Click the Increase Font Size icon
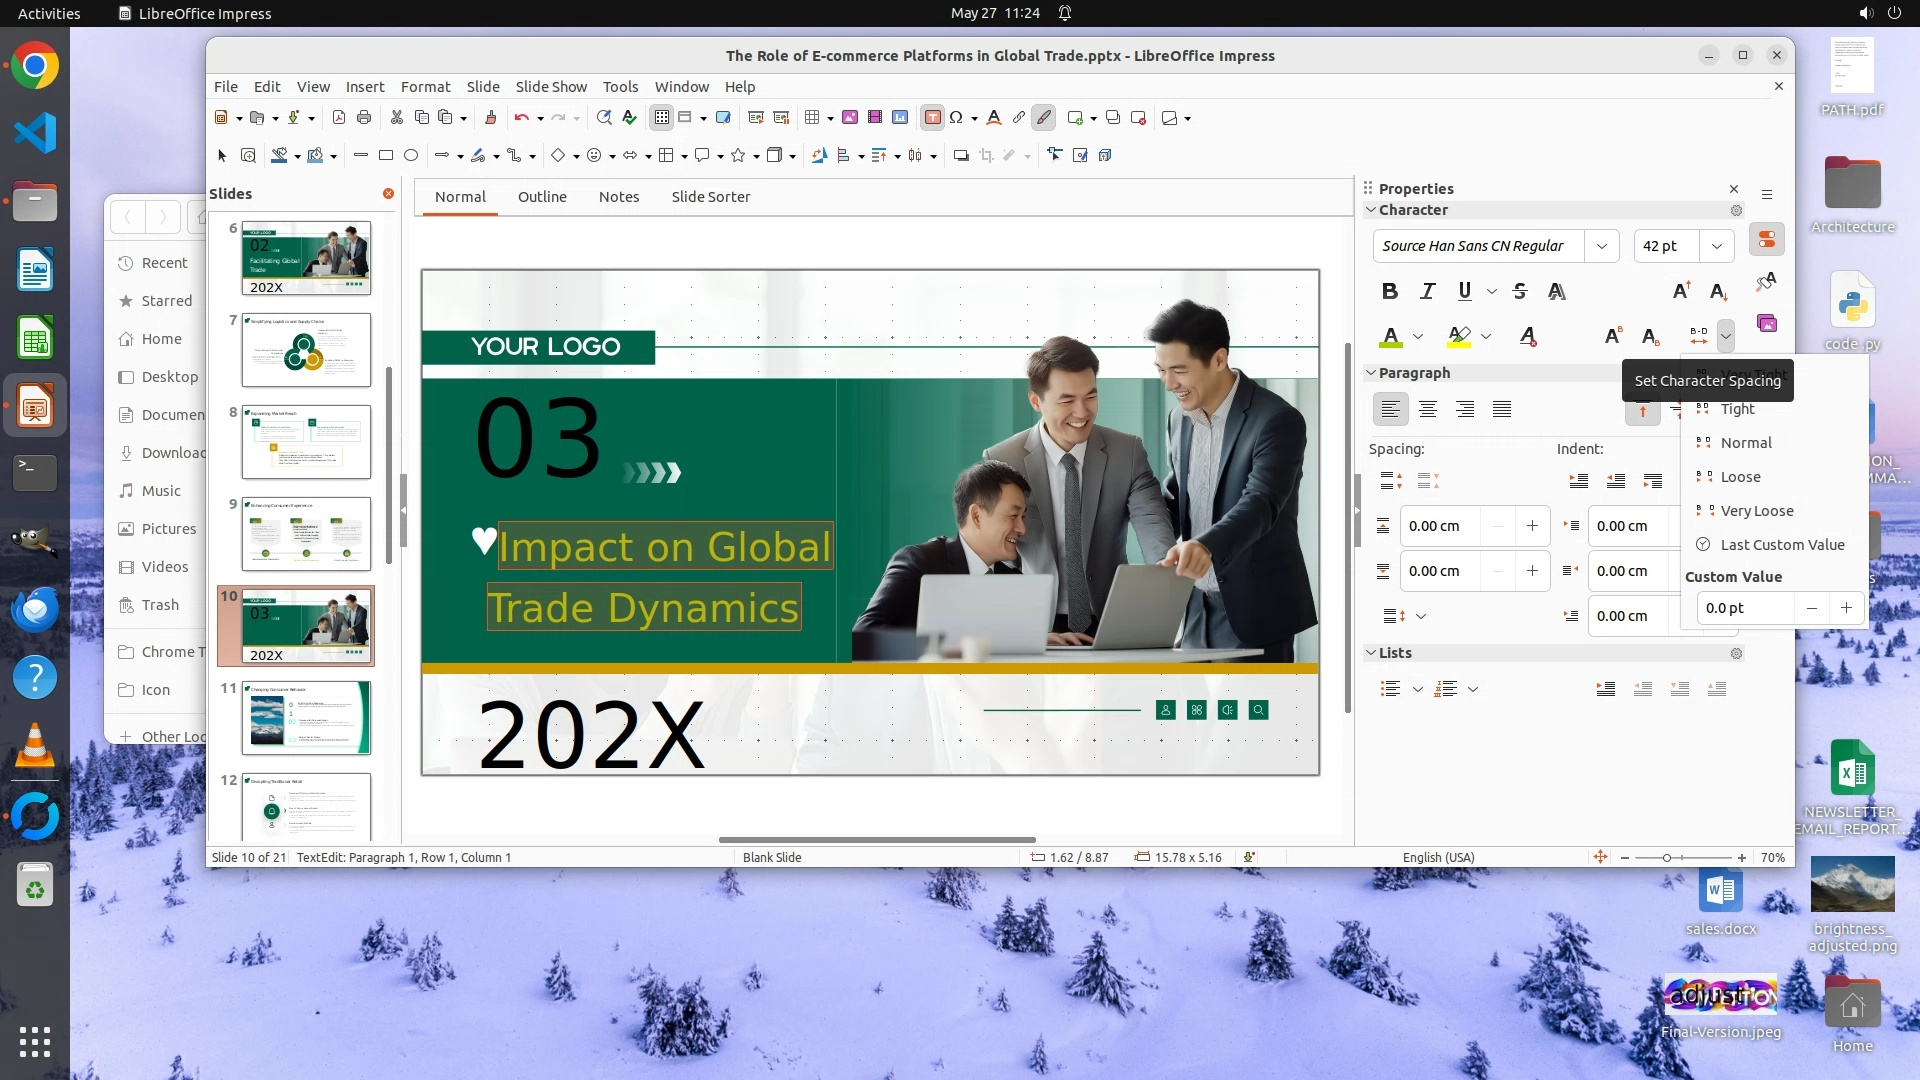 [x=1681, y=291]
